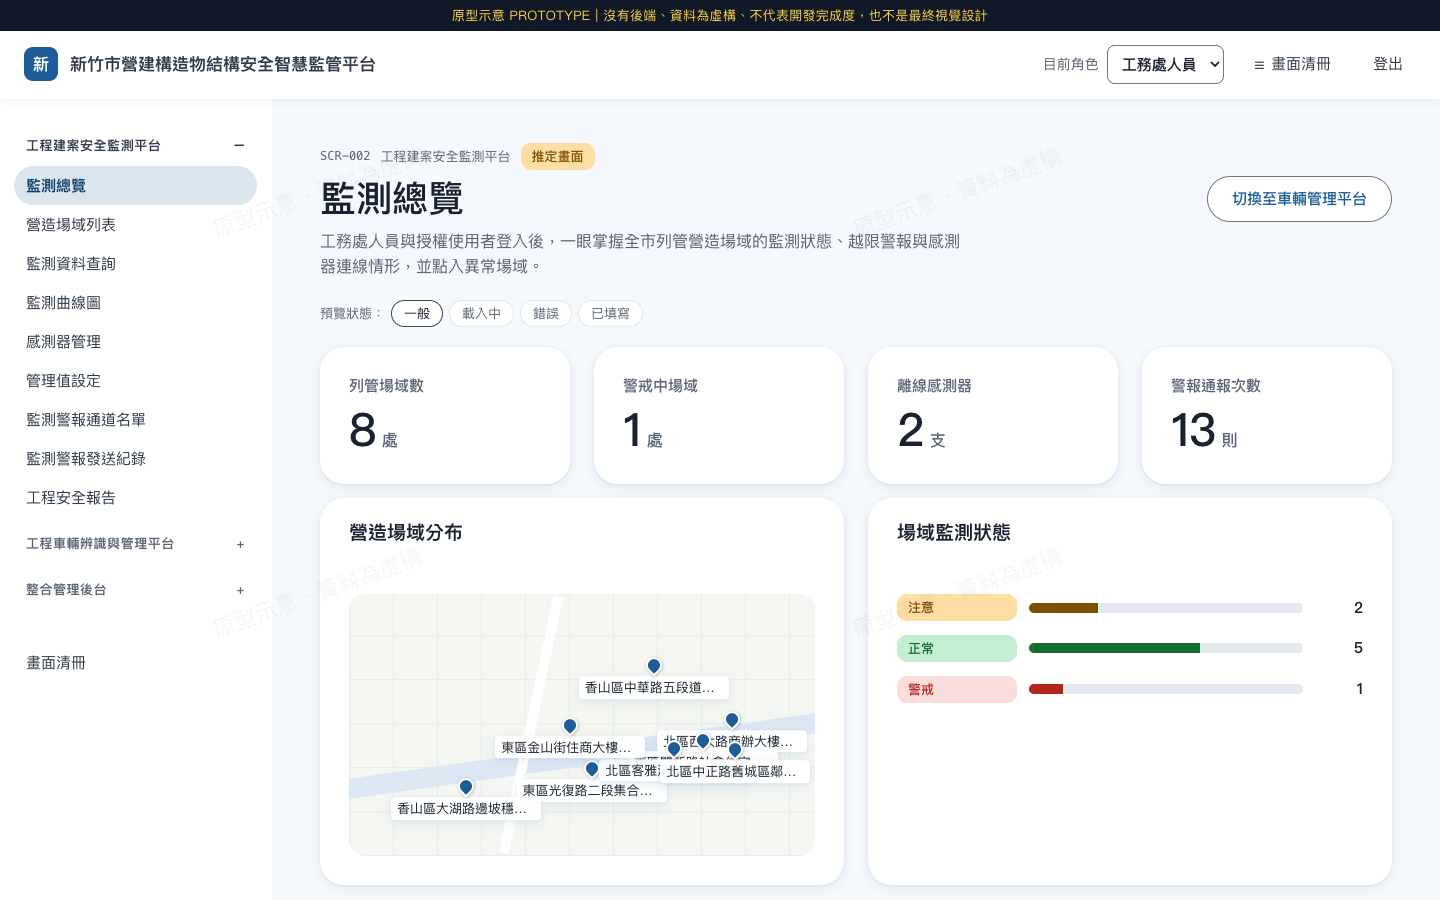Click the map pin above 北區中正路舊城區鄰 label
This screenshot has height=900, width=1440.
[735, 750]
